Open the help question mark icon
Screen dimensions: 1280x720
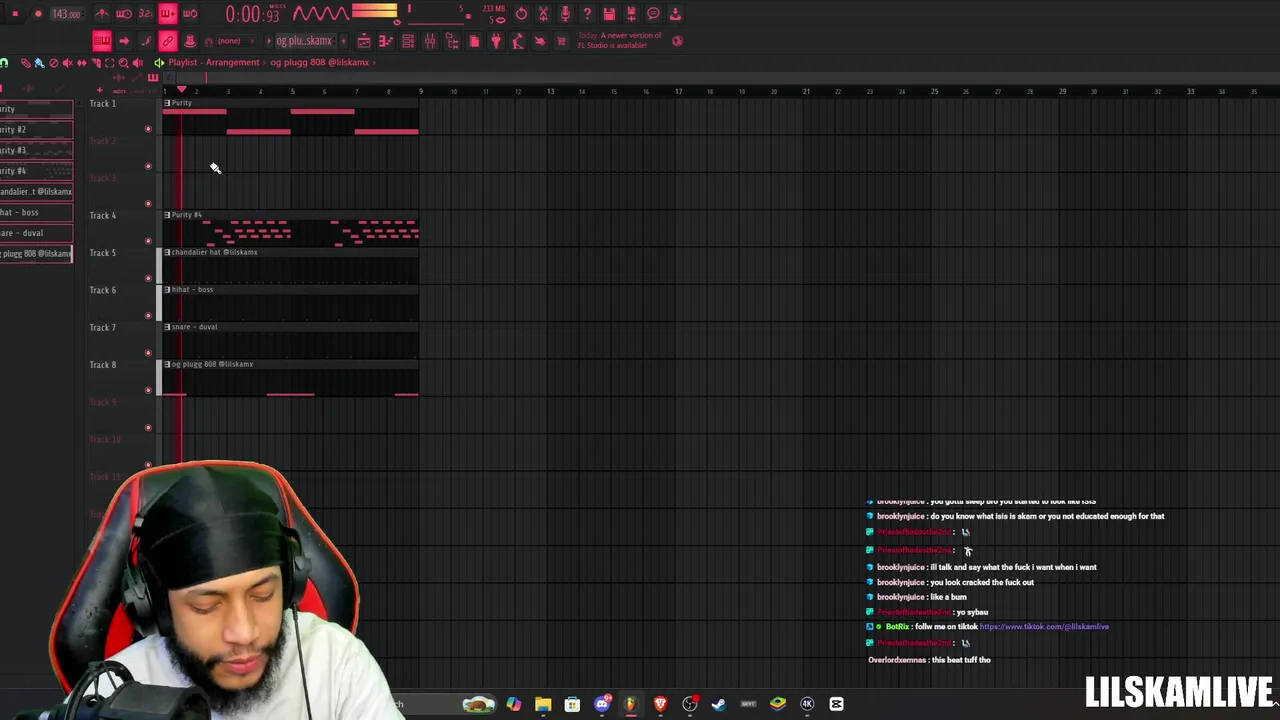pos(587,14)
